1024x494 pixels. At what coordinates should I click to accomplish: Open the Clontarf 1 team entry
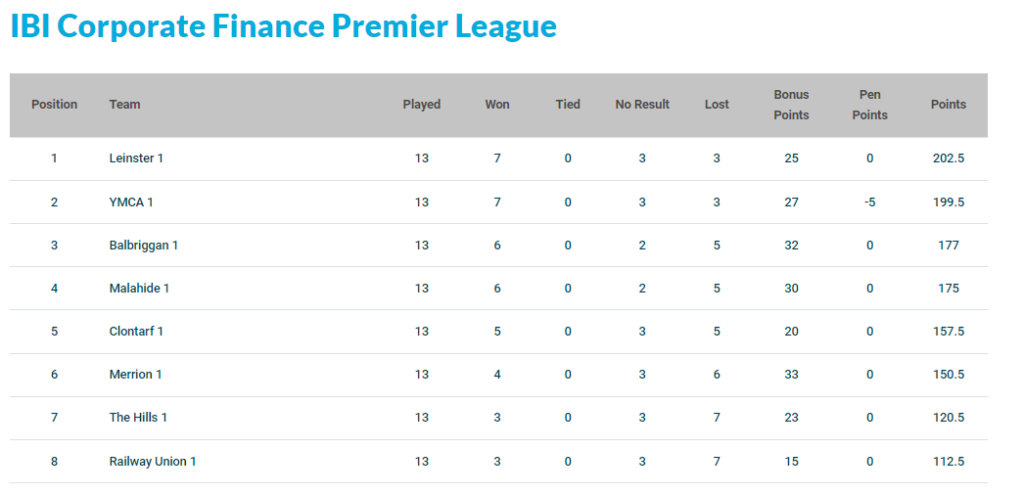pos(136,331)
